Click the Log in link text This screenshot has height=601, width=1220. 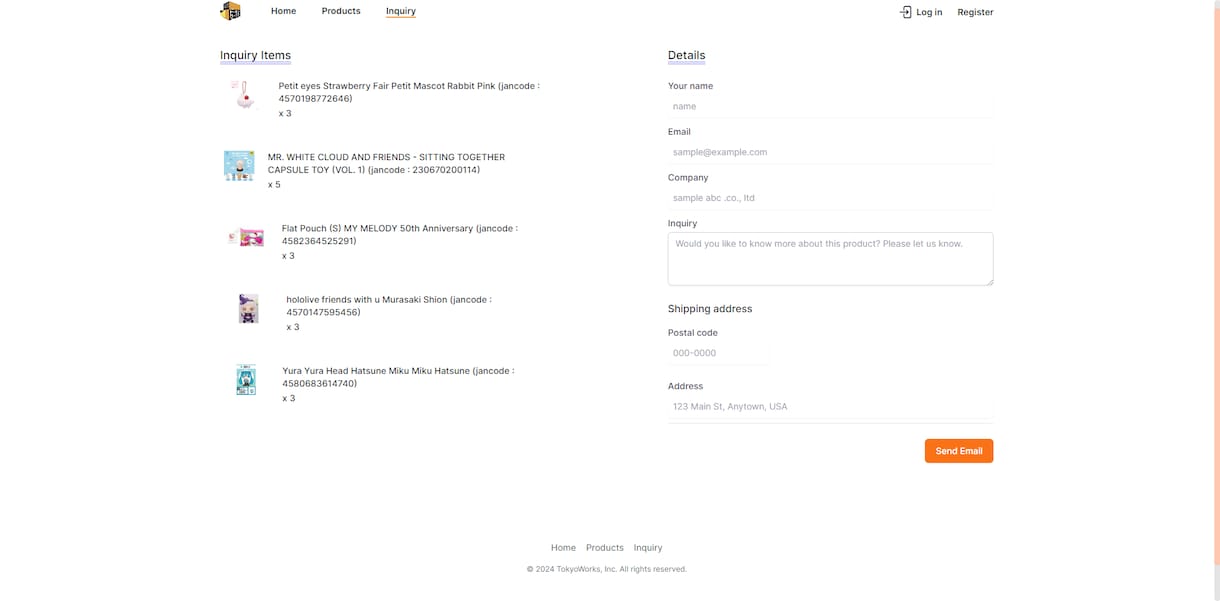click(929, 12)
